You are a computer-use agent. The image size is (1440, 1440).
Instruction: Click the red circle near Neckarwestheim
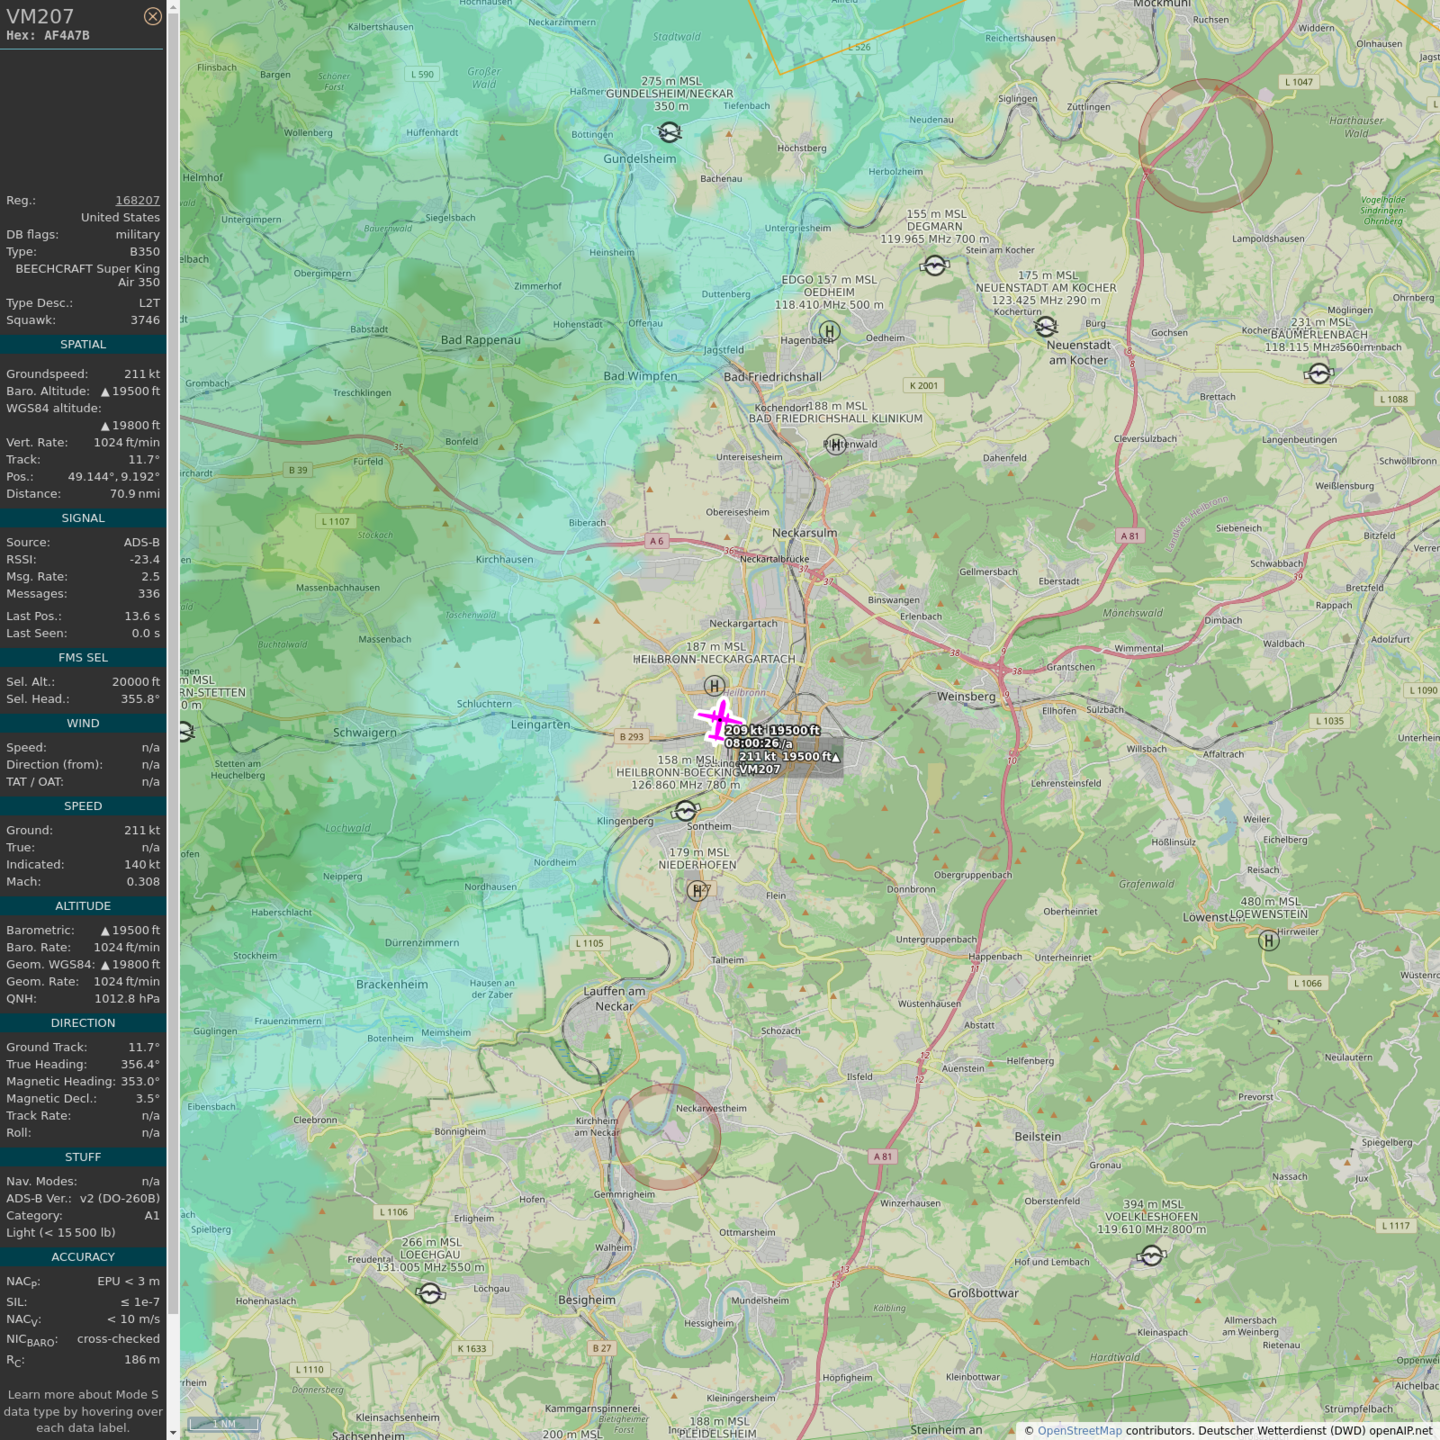tap(667, 1137)
